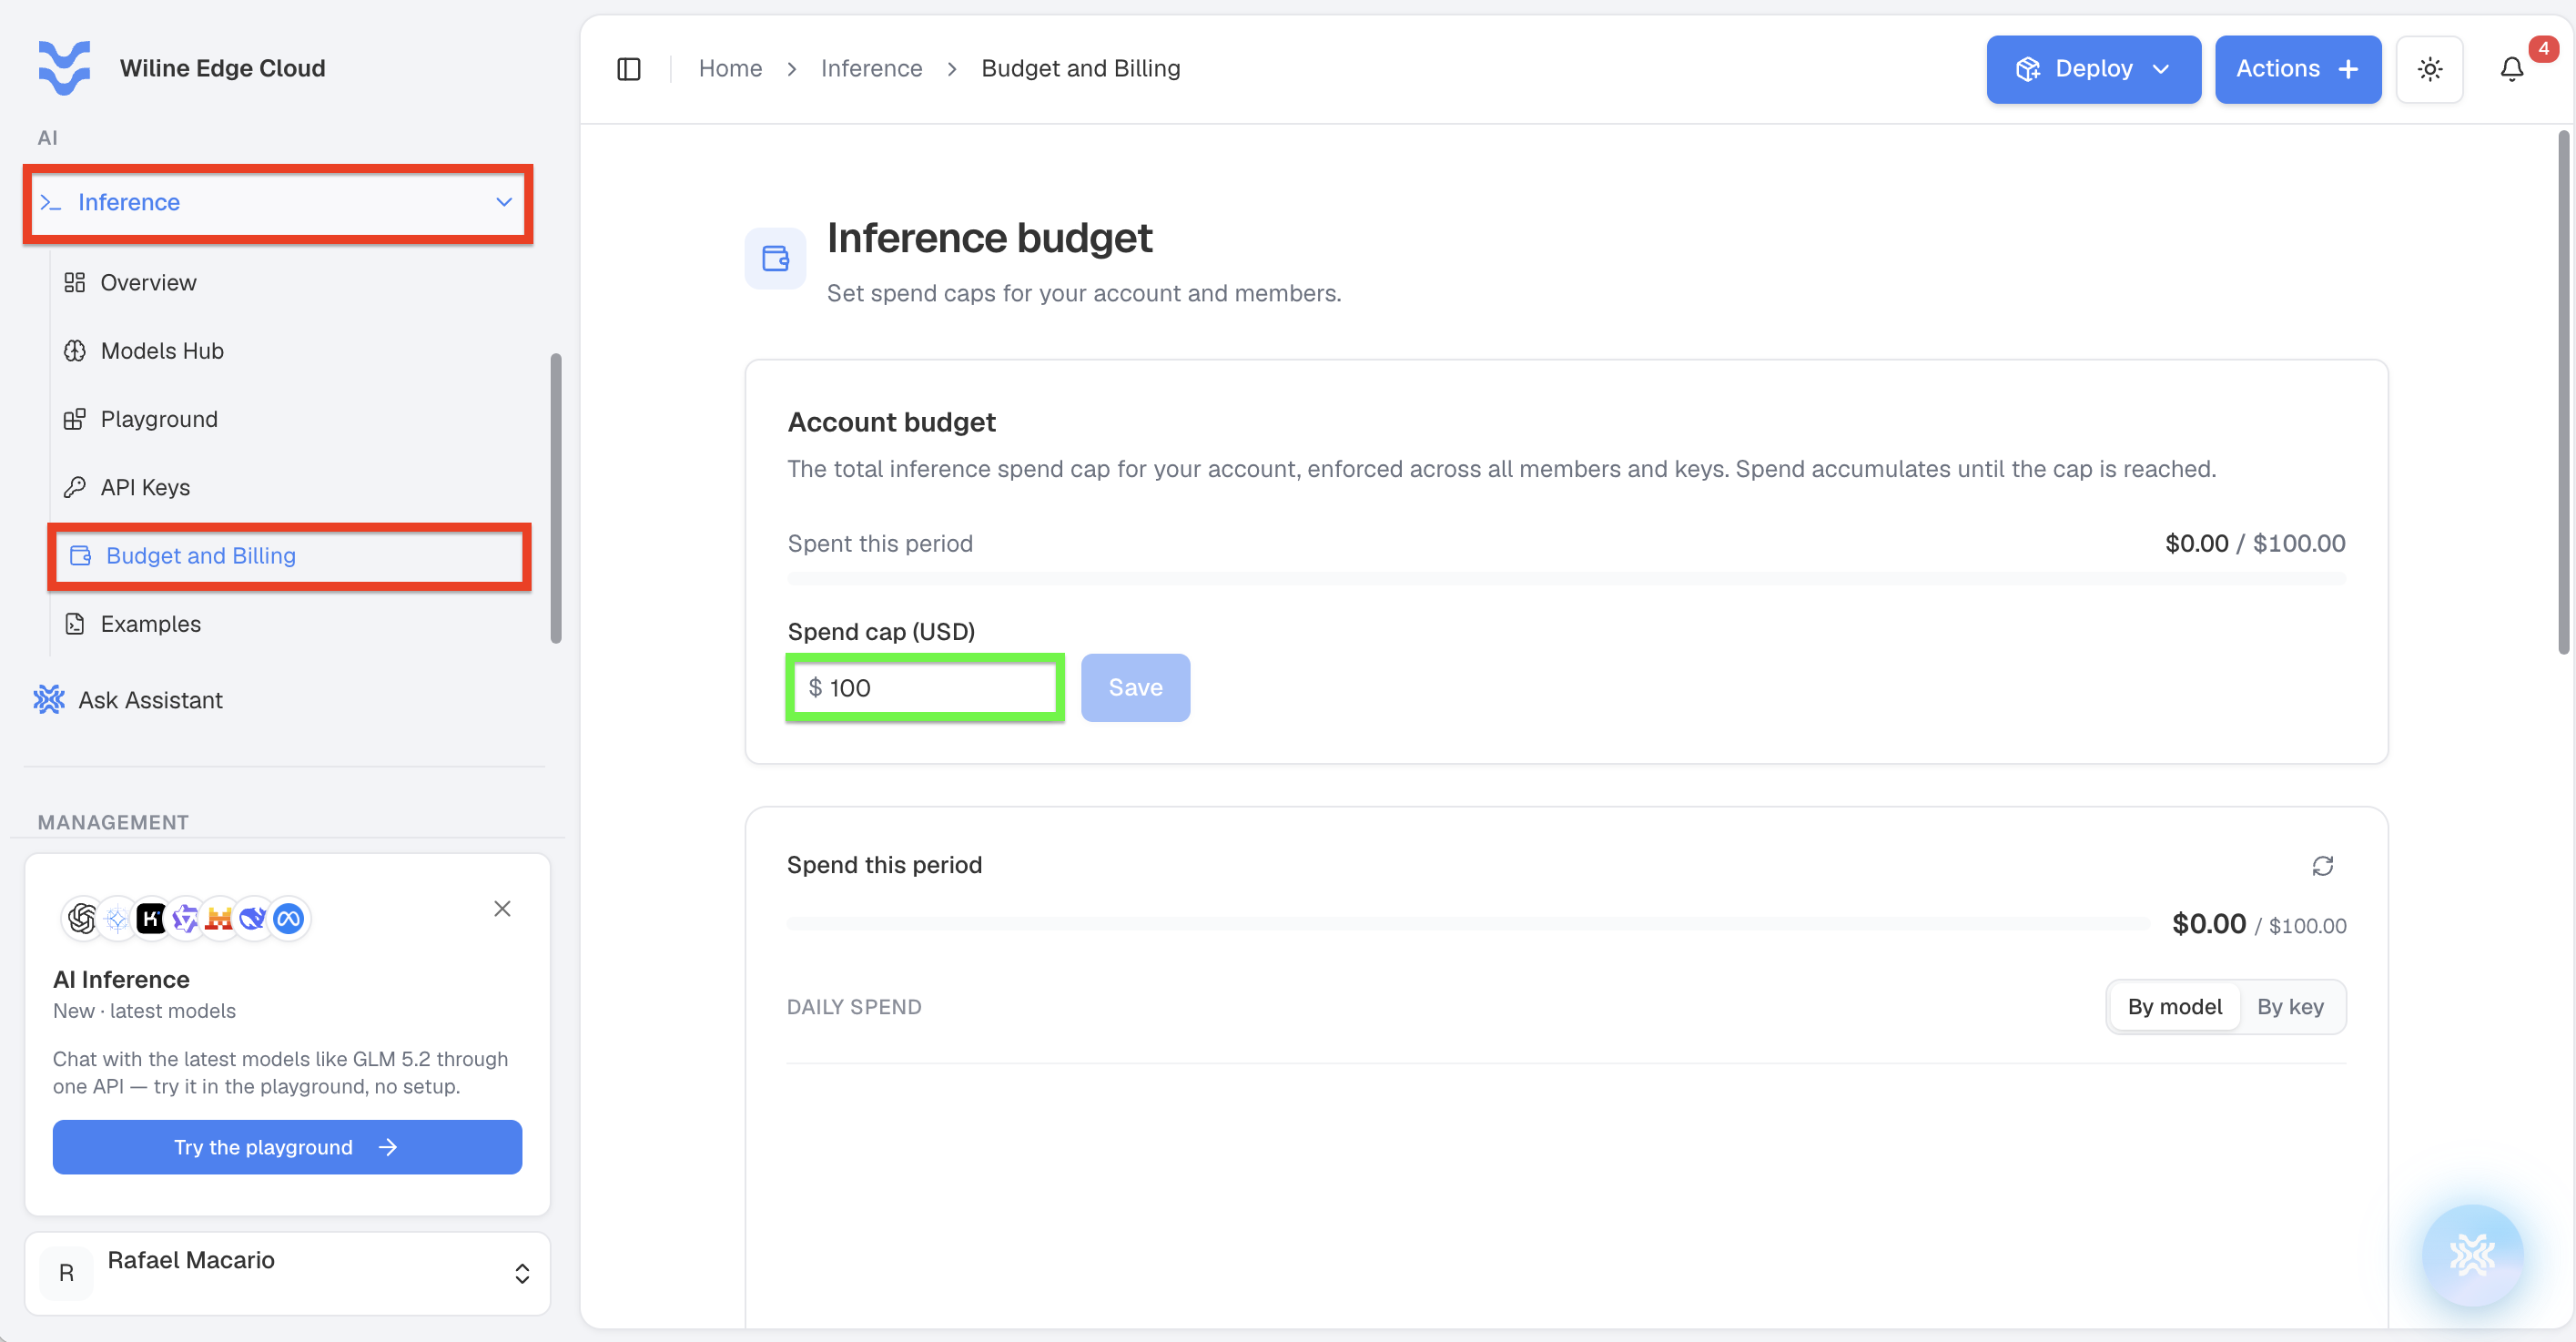
Task: Click the sidebar scrollbar
Action: point(556,498)
